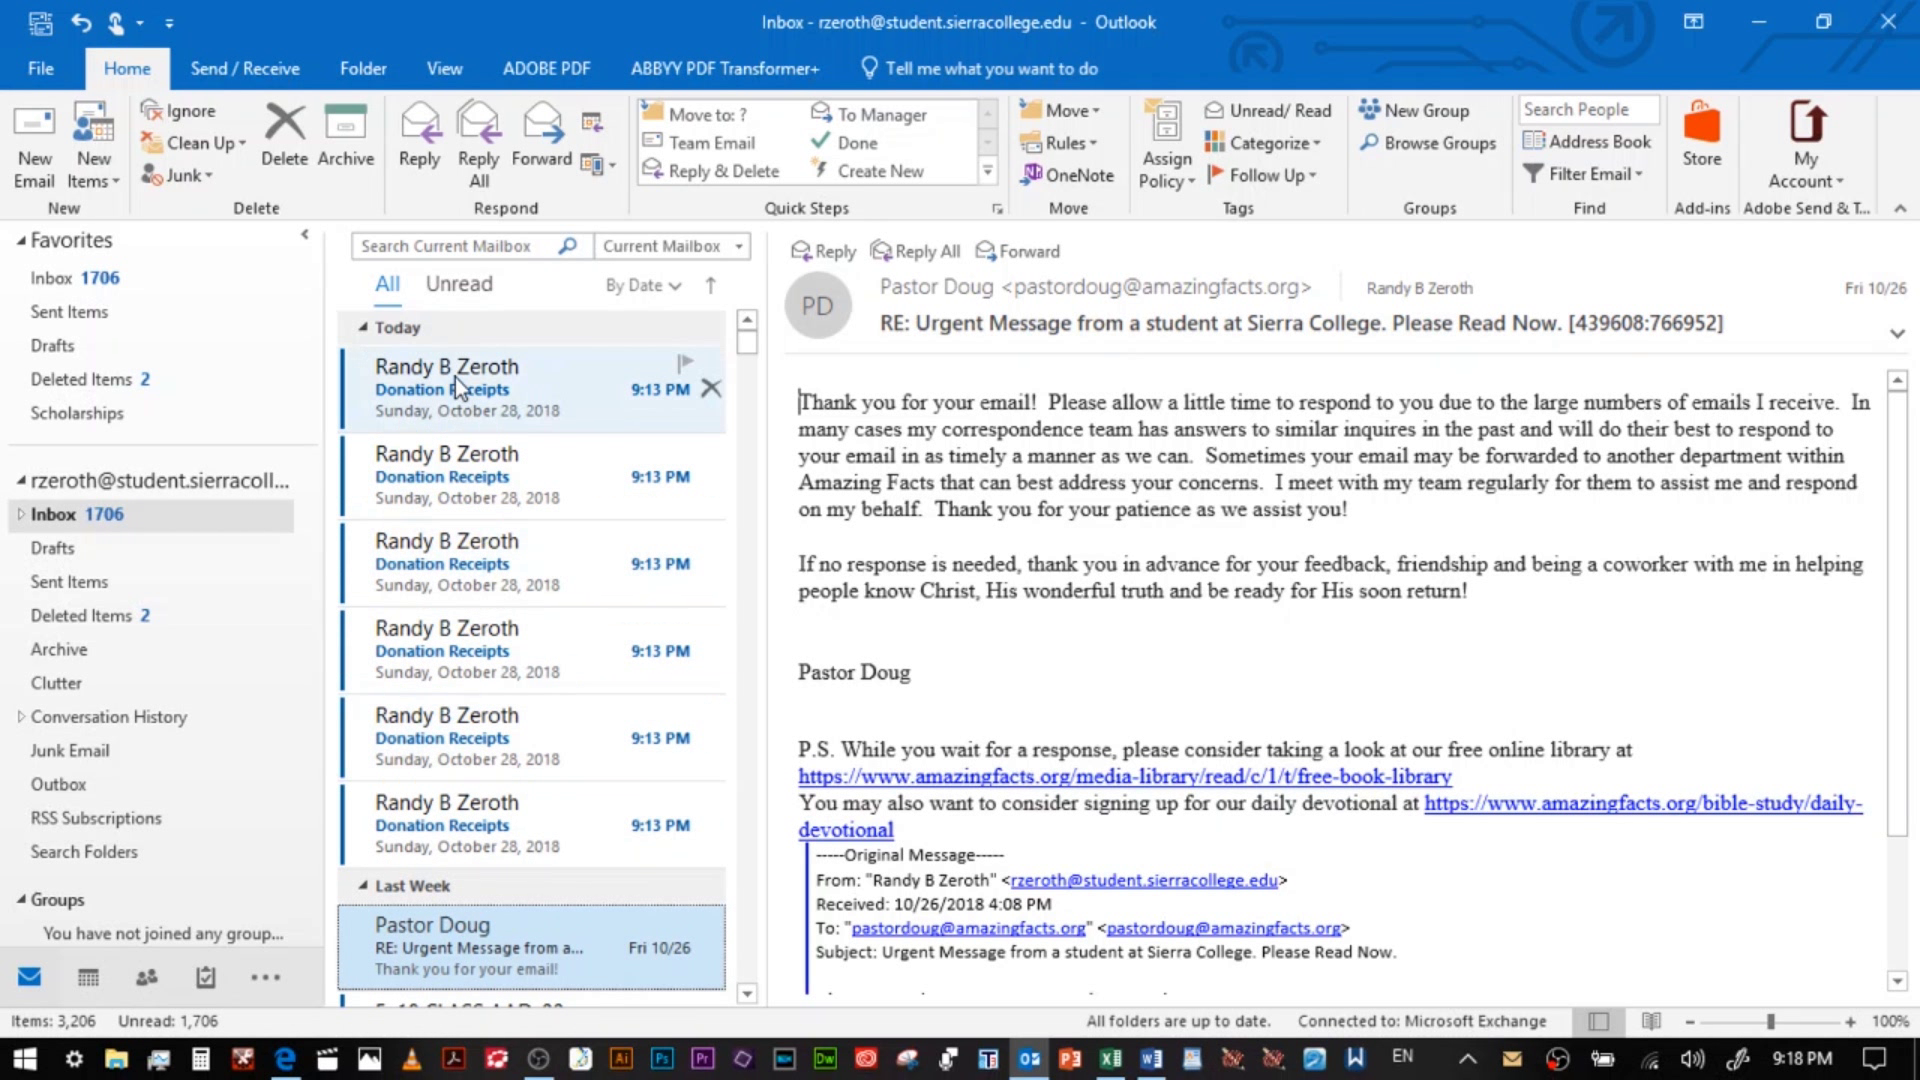This screenshot has height=1080, width=1920.
Task: Open Follow Up dropdown
Action: (1261, 175)
